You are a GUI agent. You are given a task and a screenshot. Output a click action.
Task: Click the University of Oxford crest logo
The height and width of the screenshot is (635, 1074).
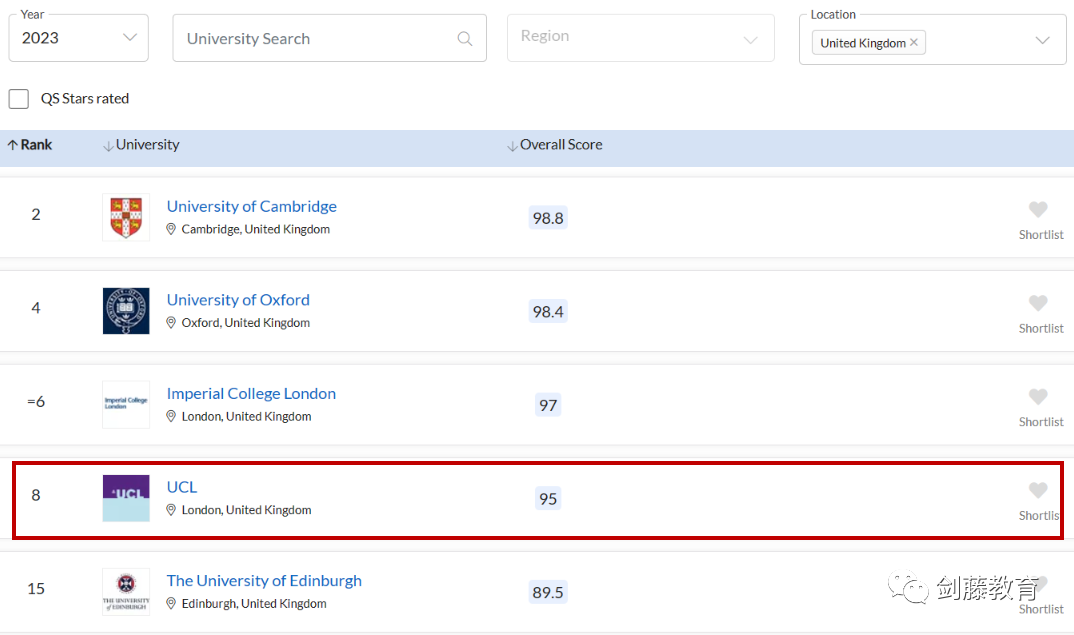126,311
